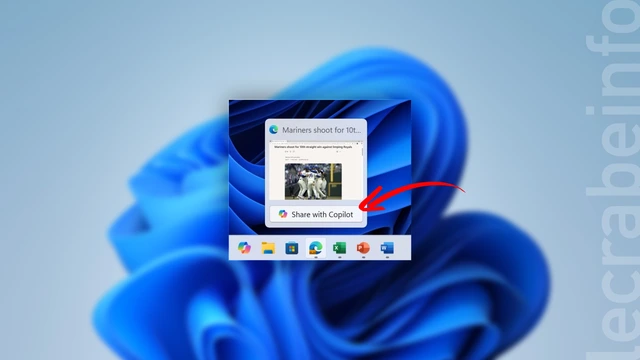Click the byline text under the headline
The height and width of the screenshot is (360, 640).
297,158
